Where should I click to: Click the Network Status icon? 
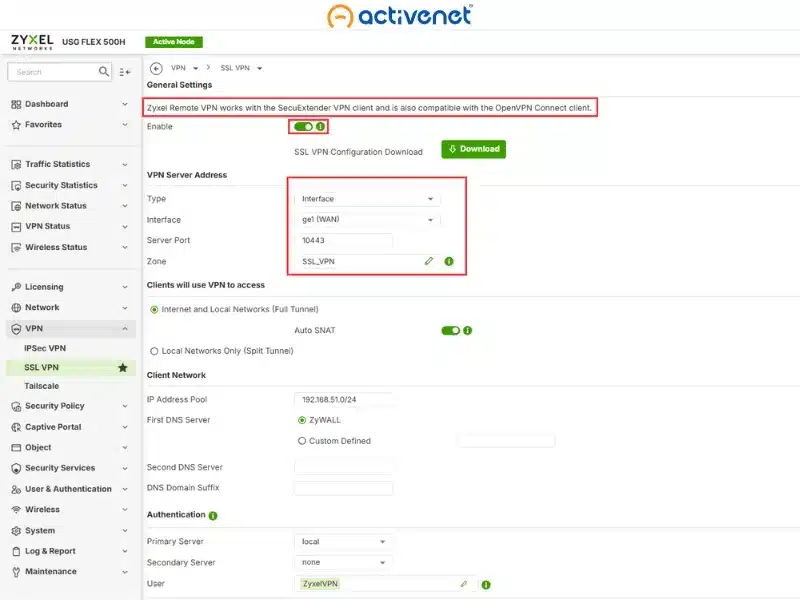tap(16, 206)
